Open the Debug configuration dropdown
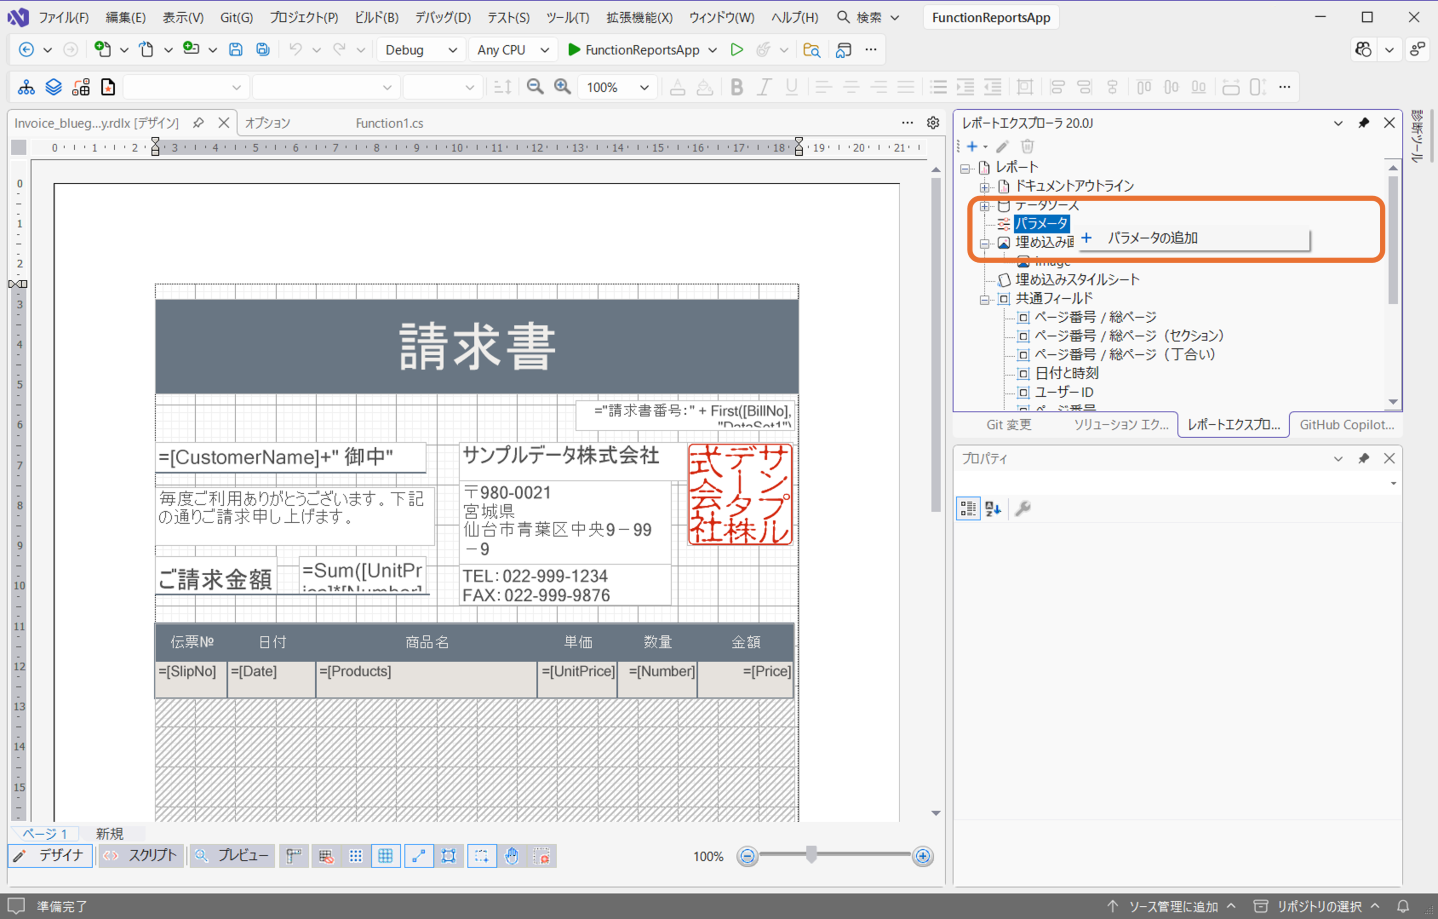1438x919 pixels. pyautogui.click(x=420, y=49)
